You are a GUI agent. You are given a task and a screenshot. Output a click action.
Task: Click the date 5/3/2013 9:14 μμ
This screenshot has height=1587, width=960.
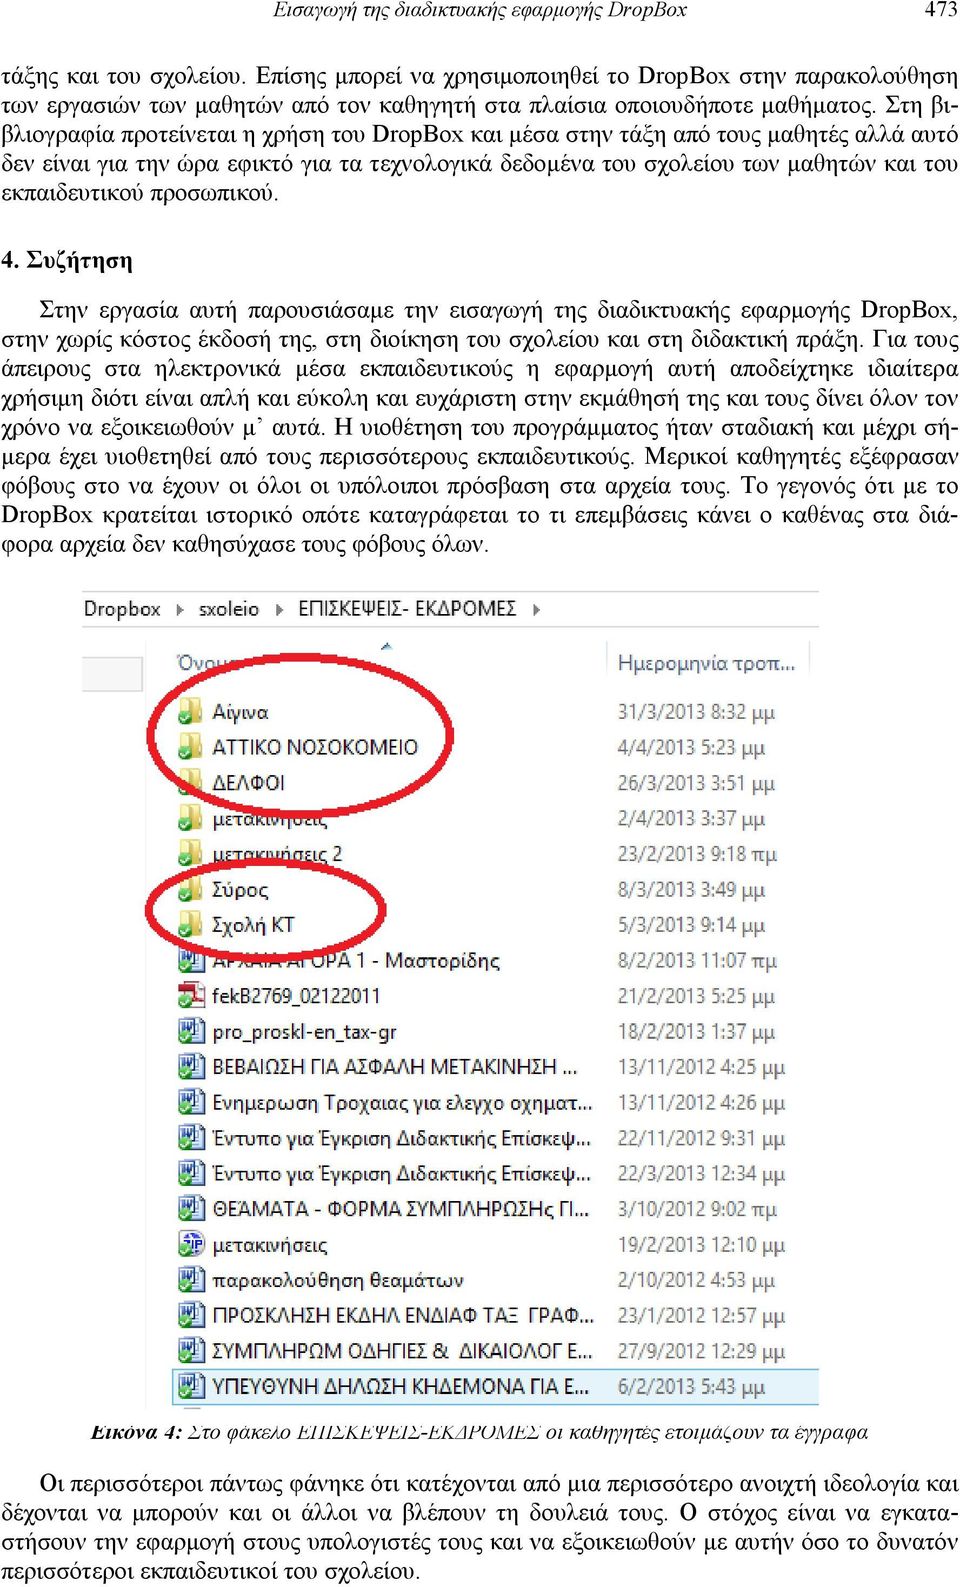click(x=691, y=925)
